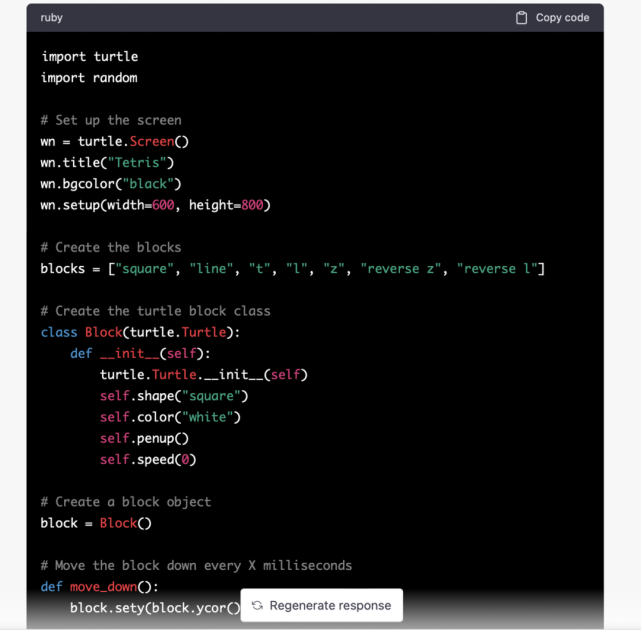Click the 'def move_down():' line
Image resolution: width=641 pixels, height=630 pixels.
tap(99, 587)
